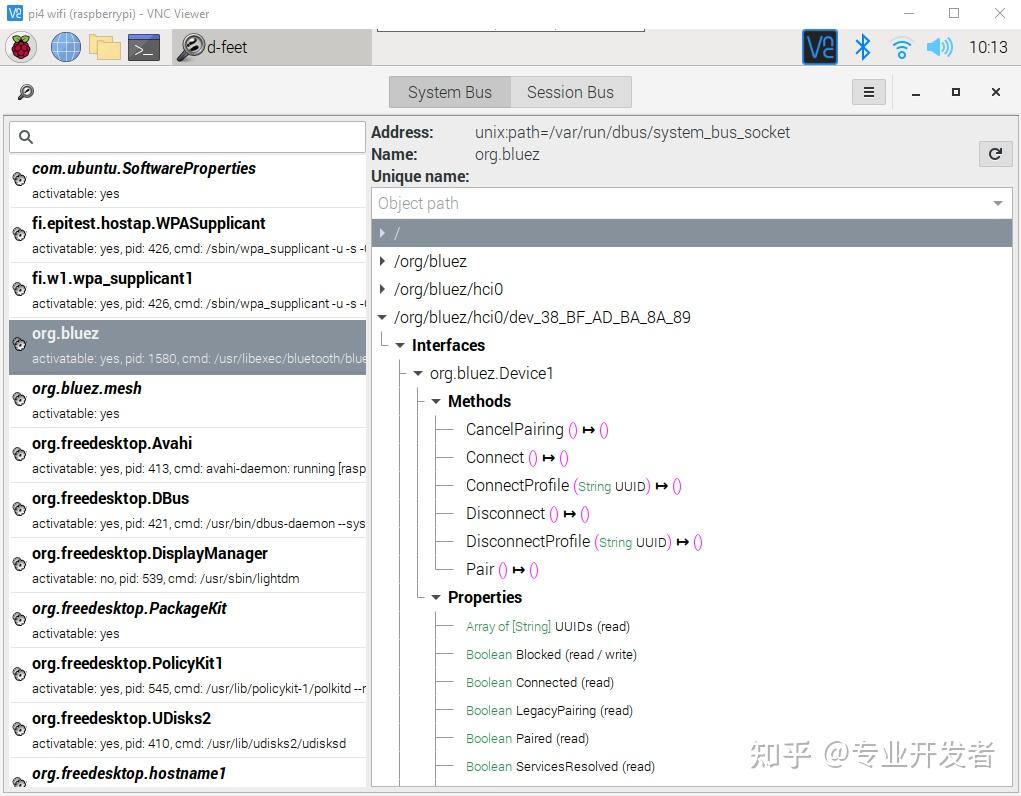The image size is (1021, 796).
Task: Select org.freedesktop.hostname1 bus name
Action: [x=188, y=774]
